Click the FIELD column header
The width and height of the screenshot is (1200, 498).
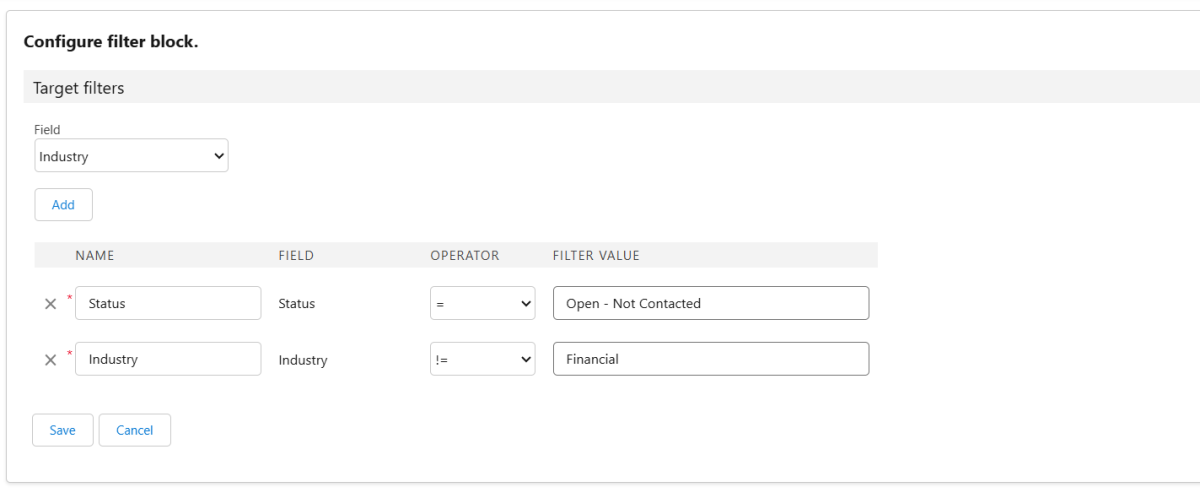click(x=296, y=256)
